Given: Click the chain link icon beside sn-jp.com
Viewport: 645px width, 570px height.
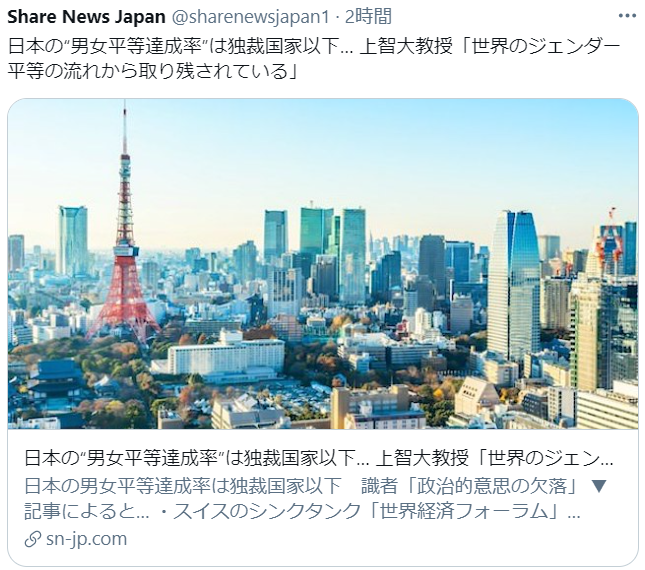Looking at the screenshot, I should [32, 539].
